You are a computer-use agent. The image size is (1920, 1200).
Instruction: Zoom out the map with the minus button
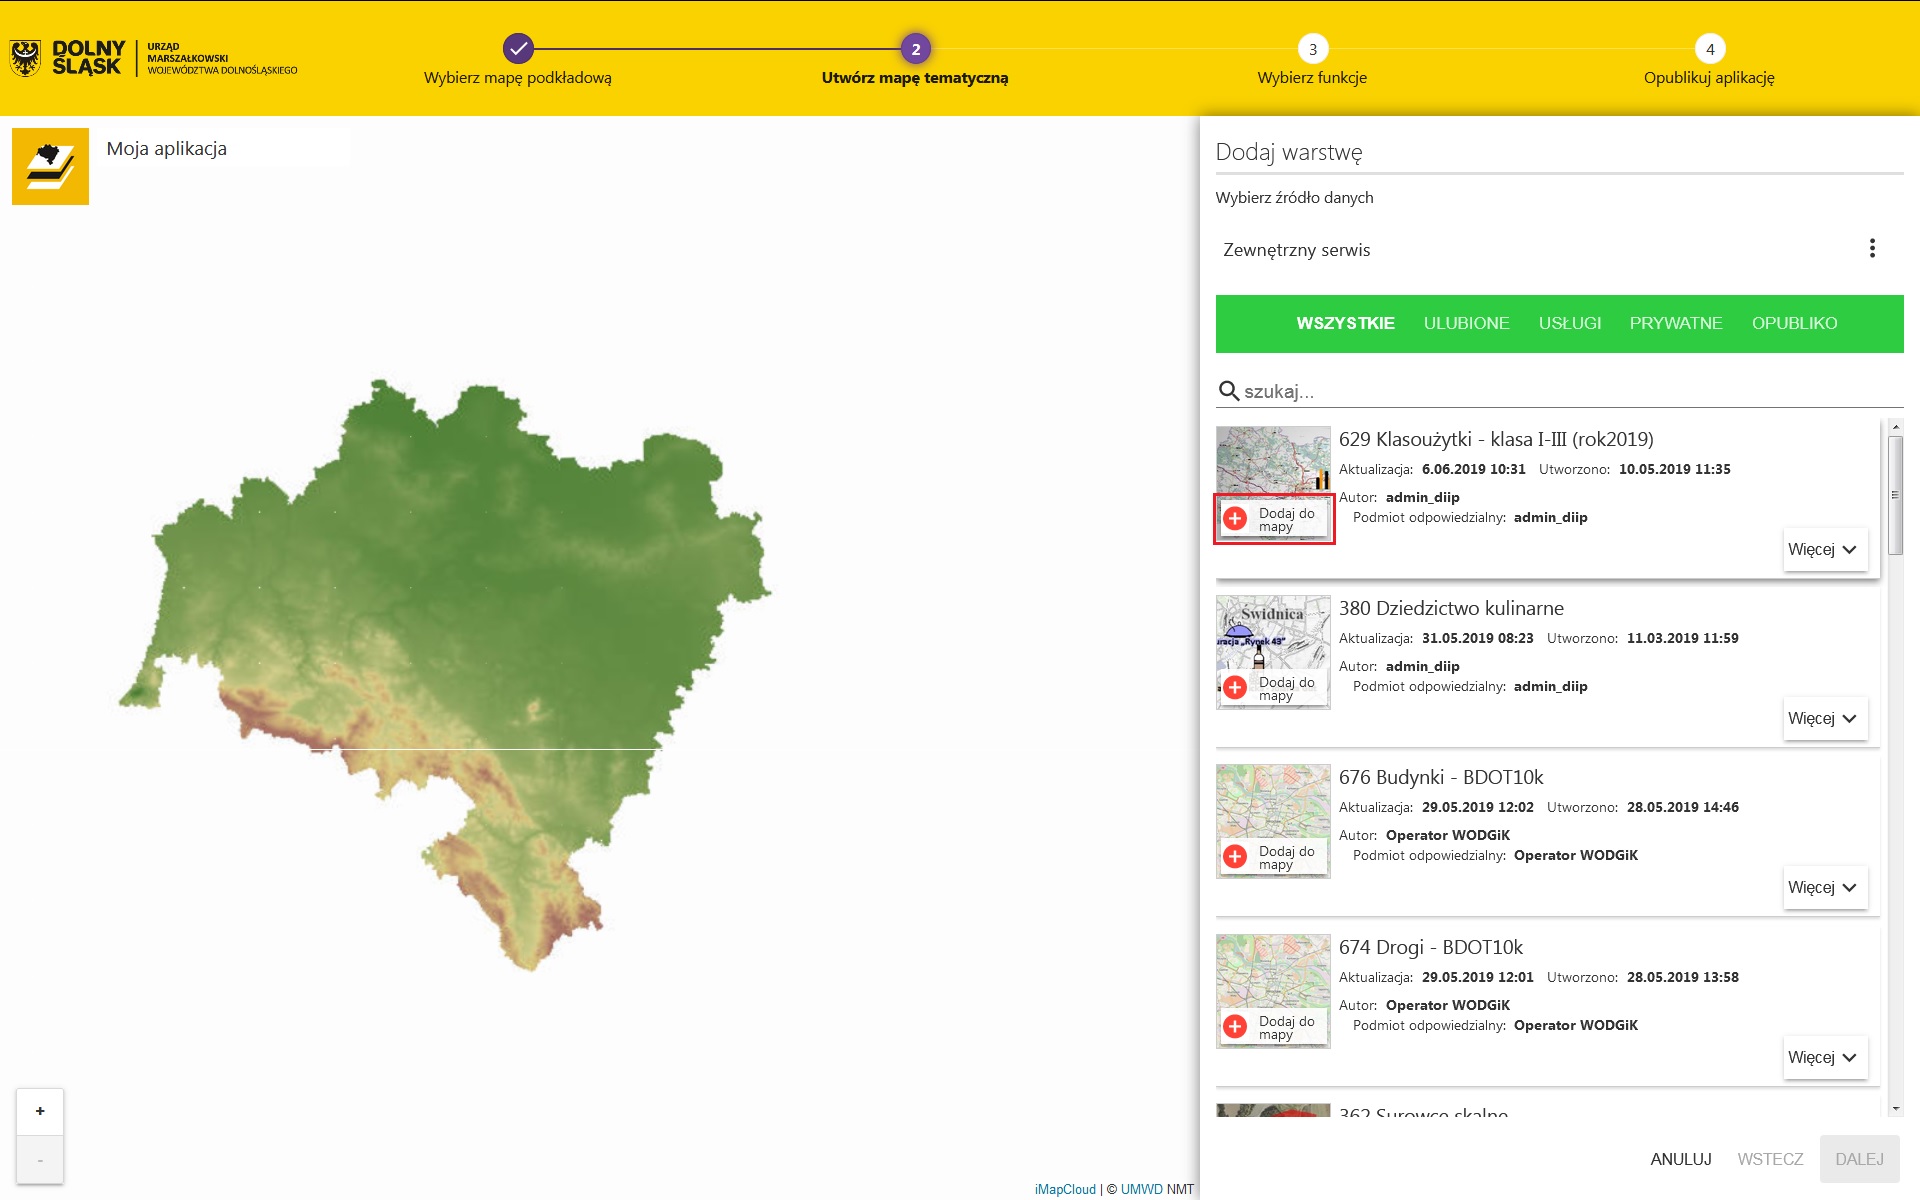[40, 1160]
